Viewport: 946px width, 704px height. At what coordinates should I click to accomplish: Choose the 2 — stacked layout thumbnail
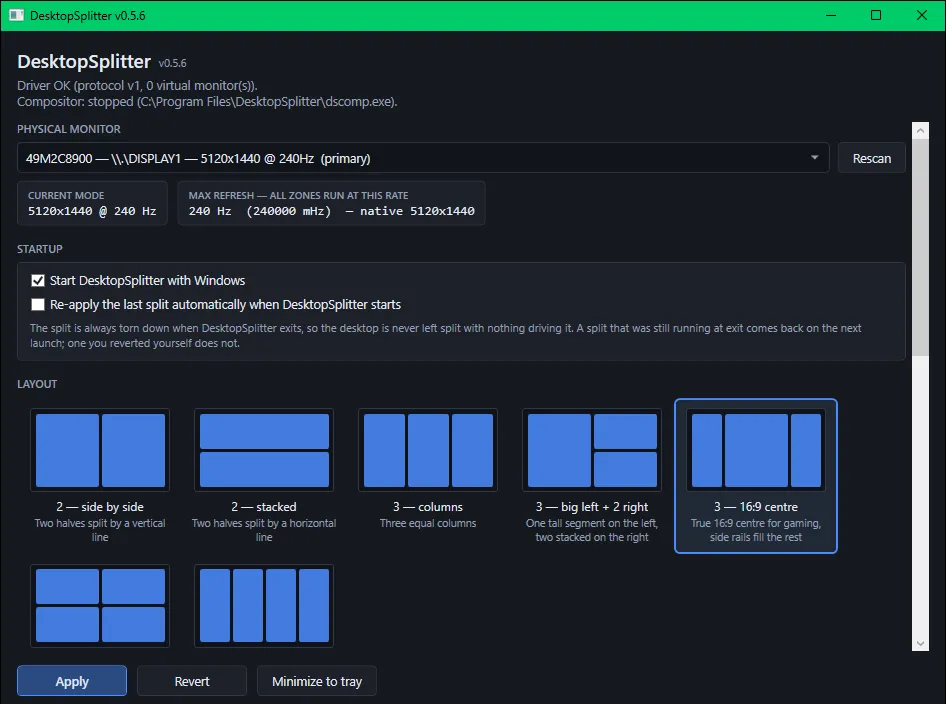[x=264, y=450]
